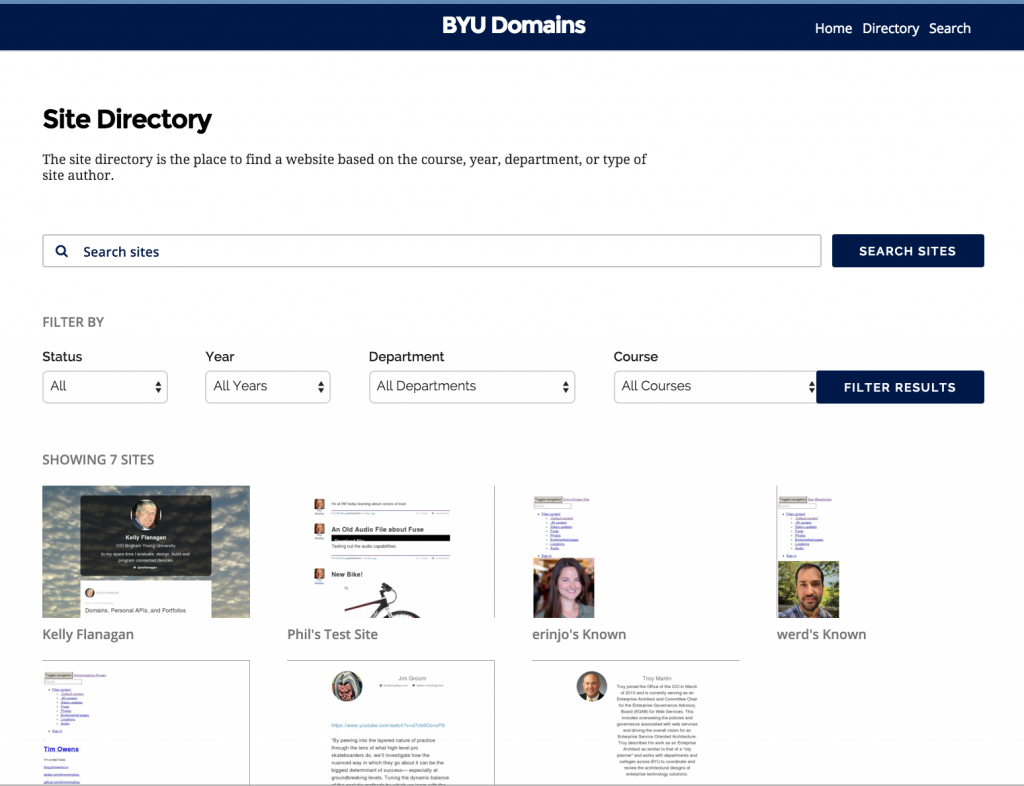Go to BYU Domains site title

(513, 25)
